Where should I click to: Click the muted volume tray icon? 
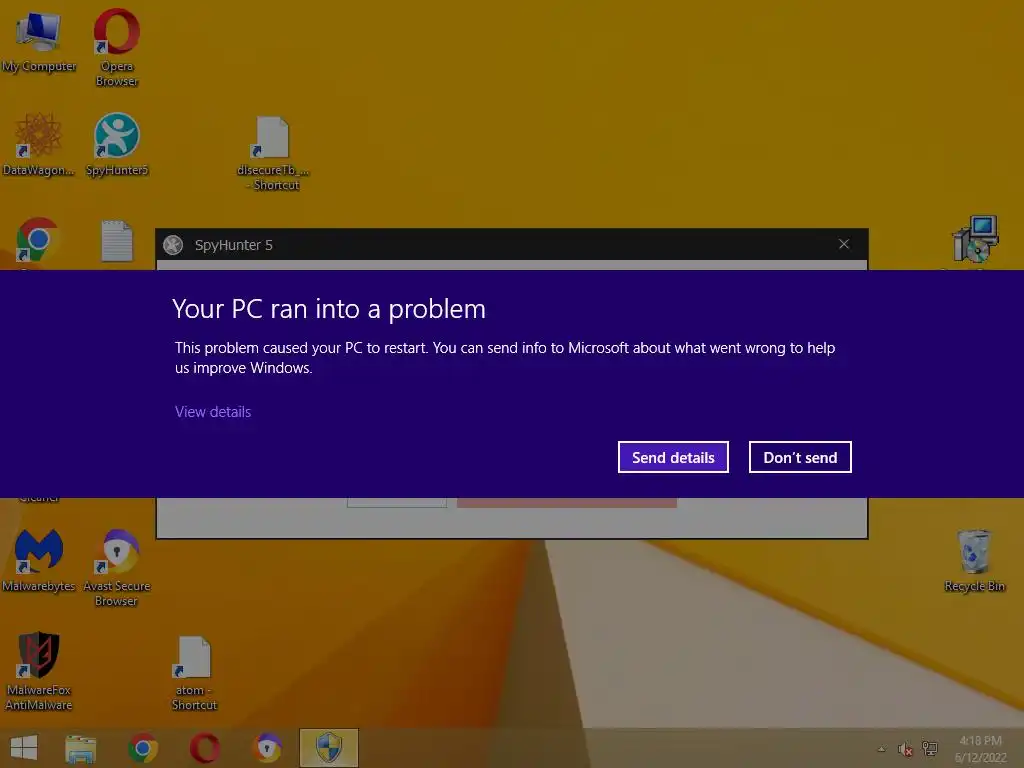point(905,749)
